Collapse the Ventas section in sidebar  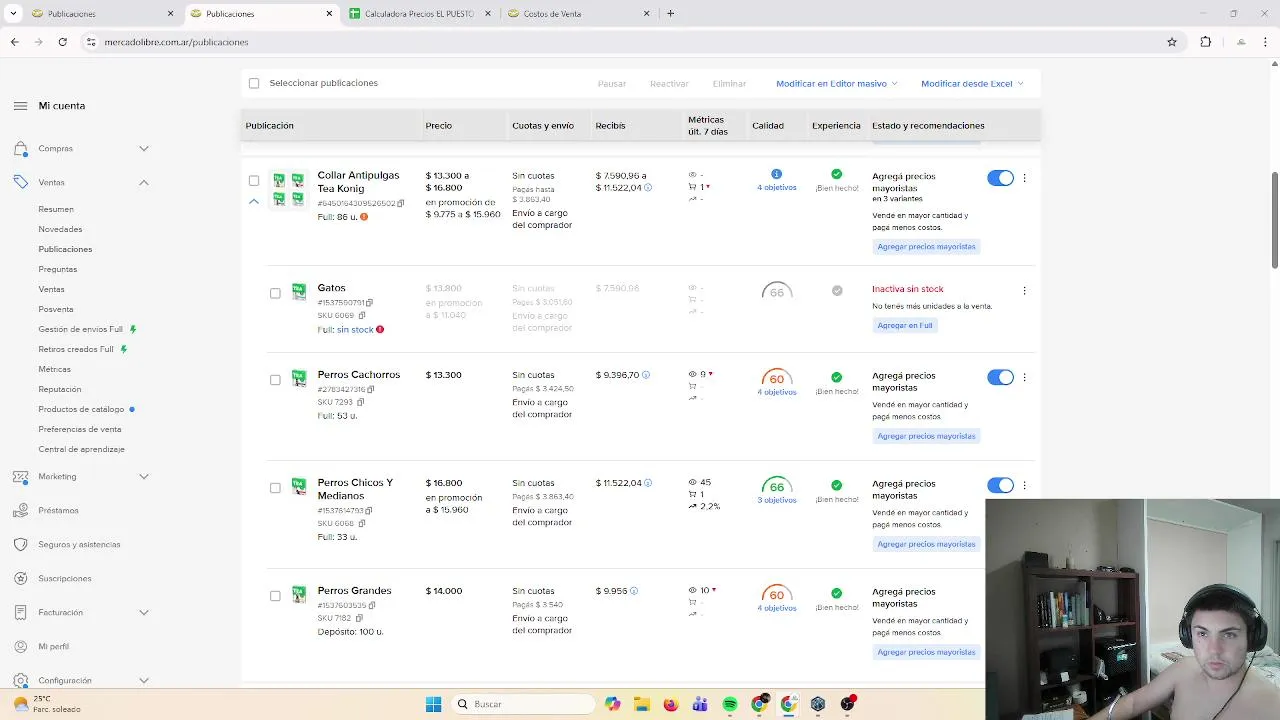coord(144,182)
